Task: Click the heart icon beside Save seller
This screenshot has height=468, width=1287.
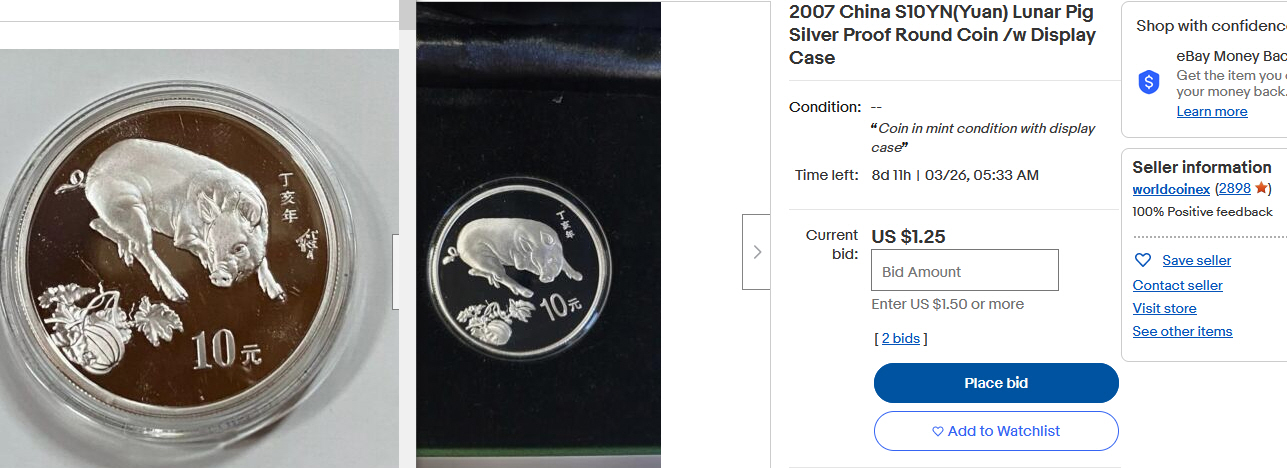Action: 1143,260
